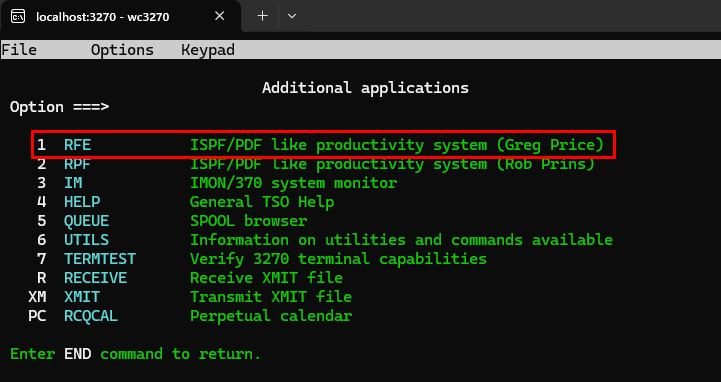Click 'SPOOL browser' description
This screenshot has height=382, width=721.
pos(248,221)
